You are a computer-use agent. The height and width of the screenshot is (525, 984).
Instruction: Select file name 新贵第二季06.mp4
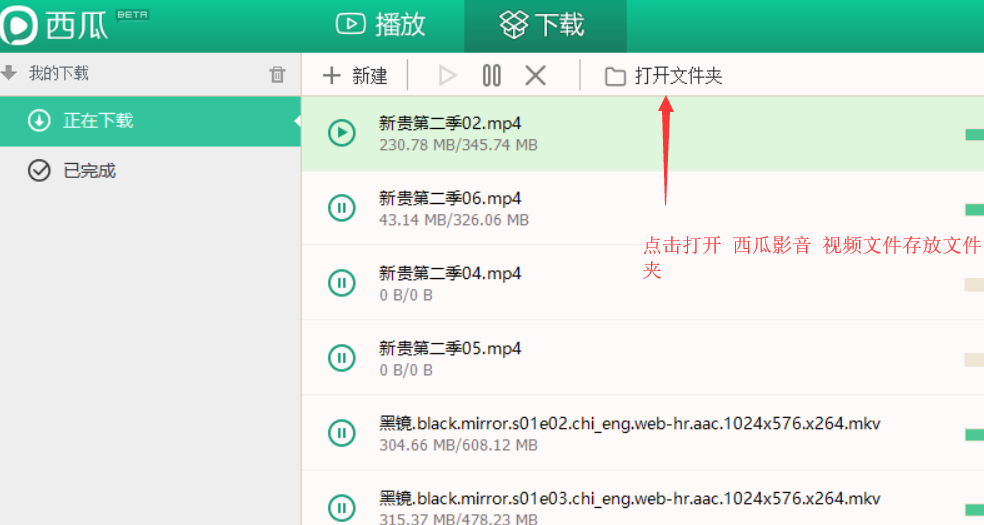(x=450, y=198)
